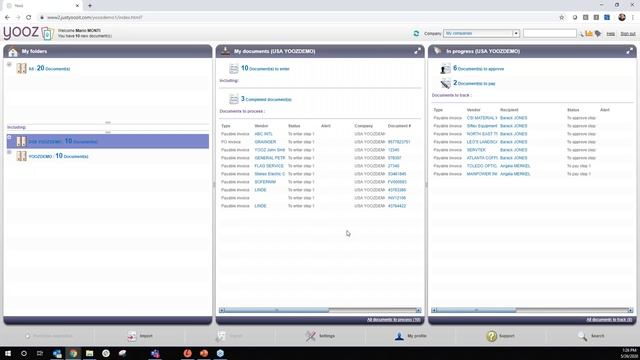Click the In progress panel header icon
This screenshot has height=360, width=640.
(x=437, y=51)
